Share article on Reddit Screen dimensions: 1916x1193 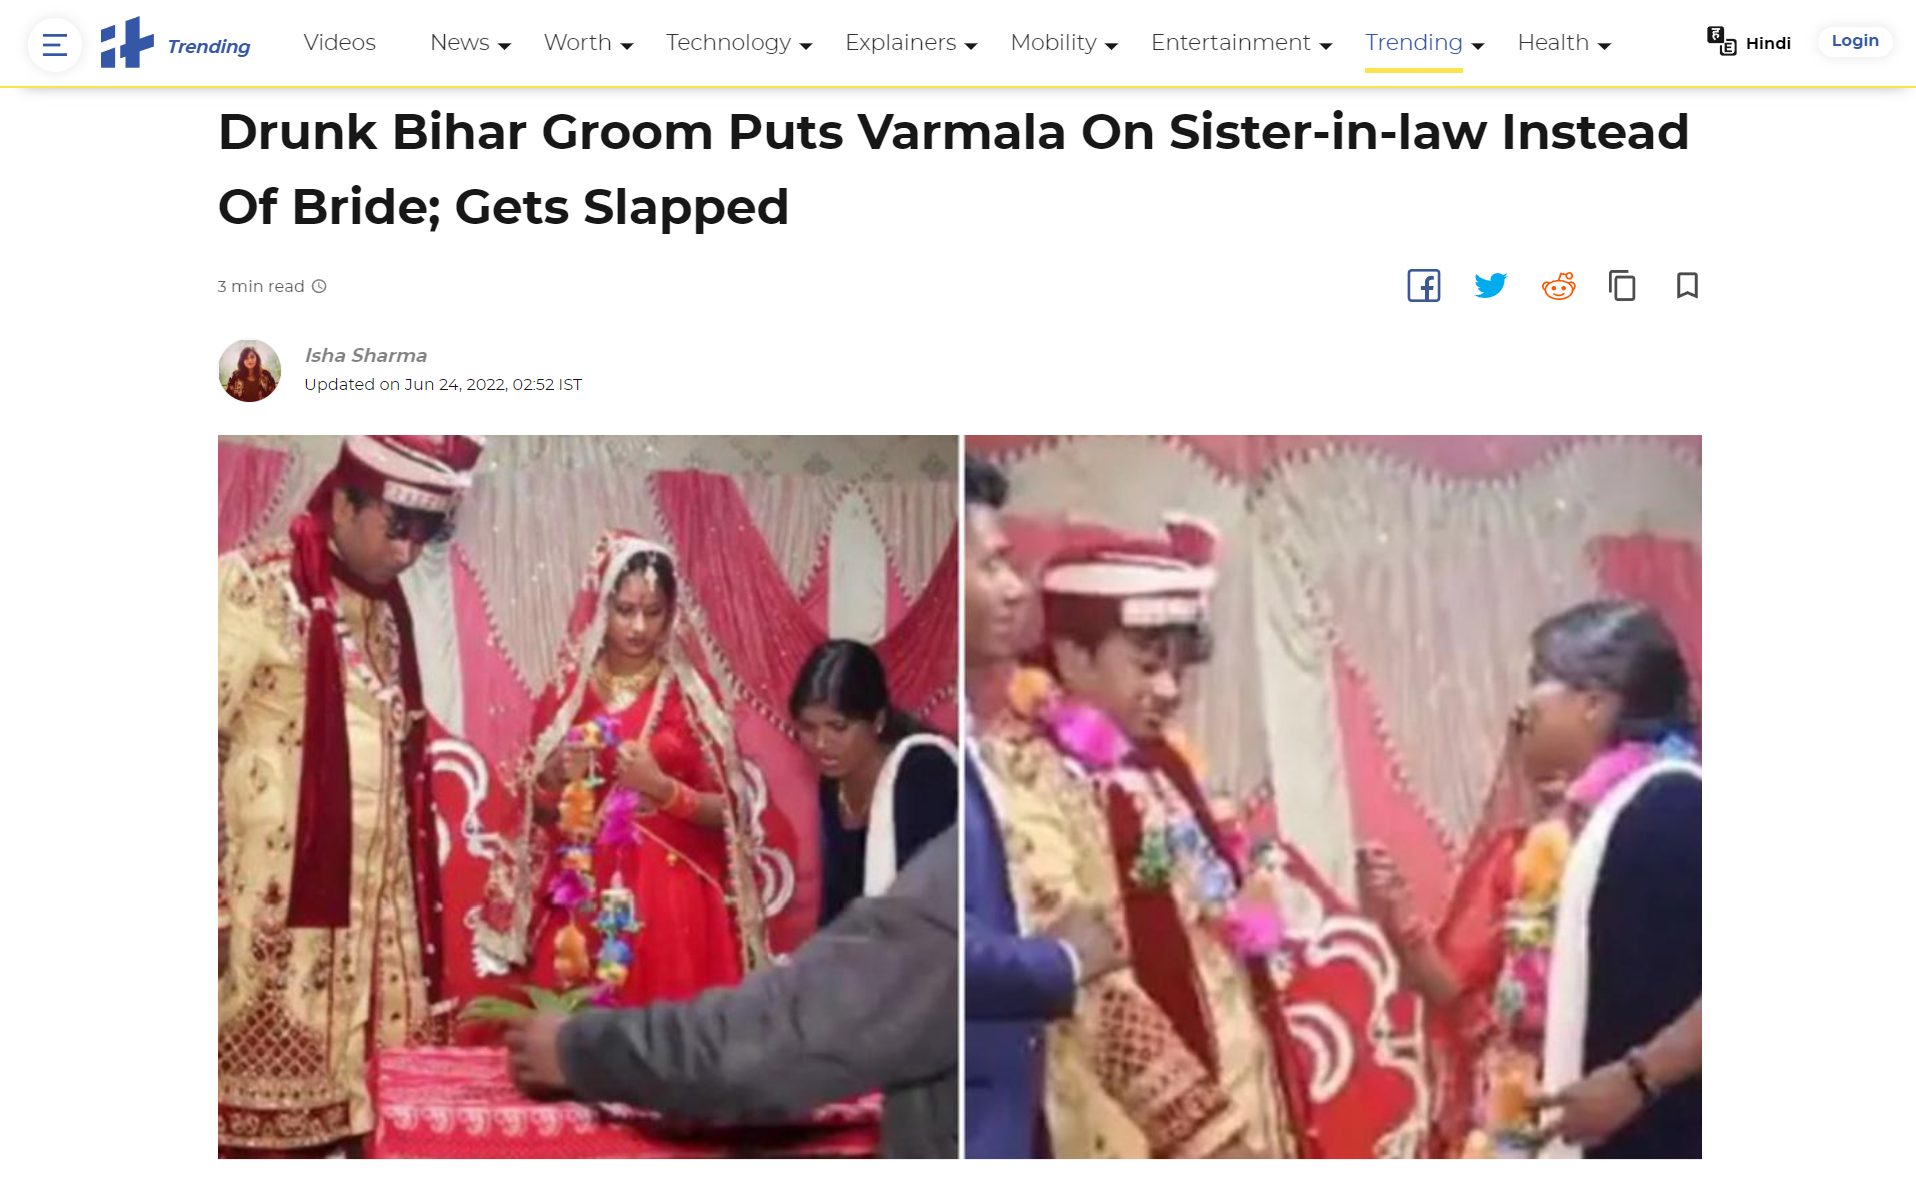click(x=1558, y=286)
